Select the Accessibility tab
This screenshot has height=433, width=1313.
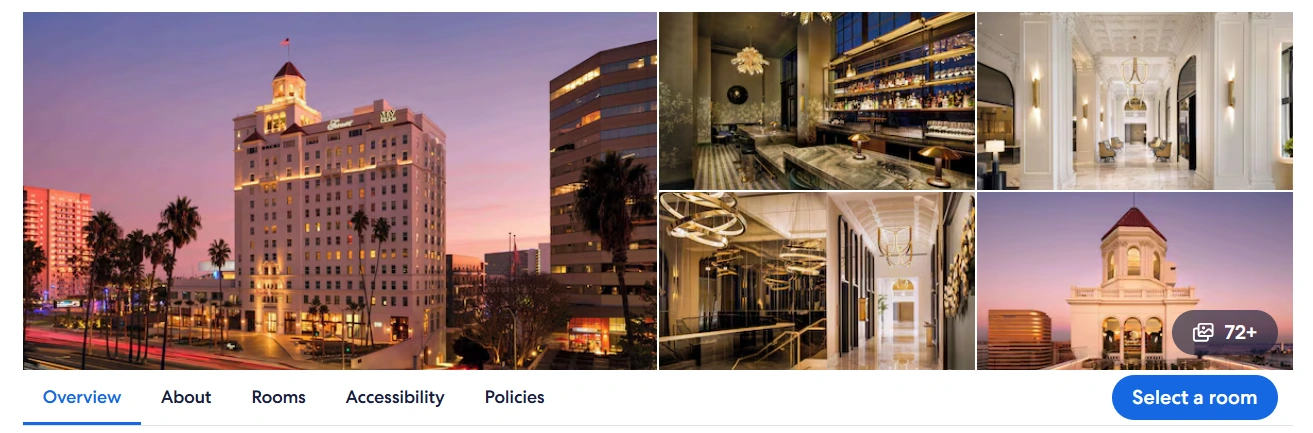(x=395, y=397)
